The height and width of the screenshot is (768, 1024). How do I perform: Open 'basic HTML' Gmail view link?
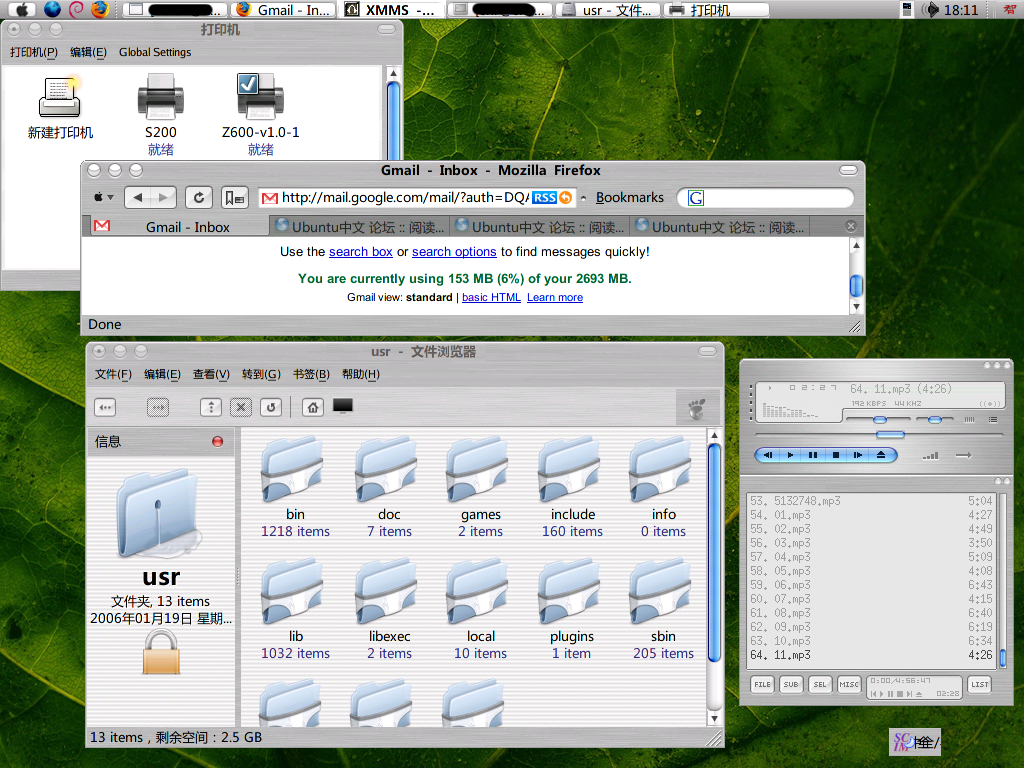[x=491, y=297]
